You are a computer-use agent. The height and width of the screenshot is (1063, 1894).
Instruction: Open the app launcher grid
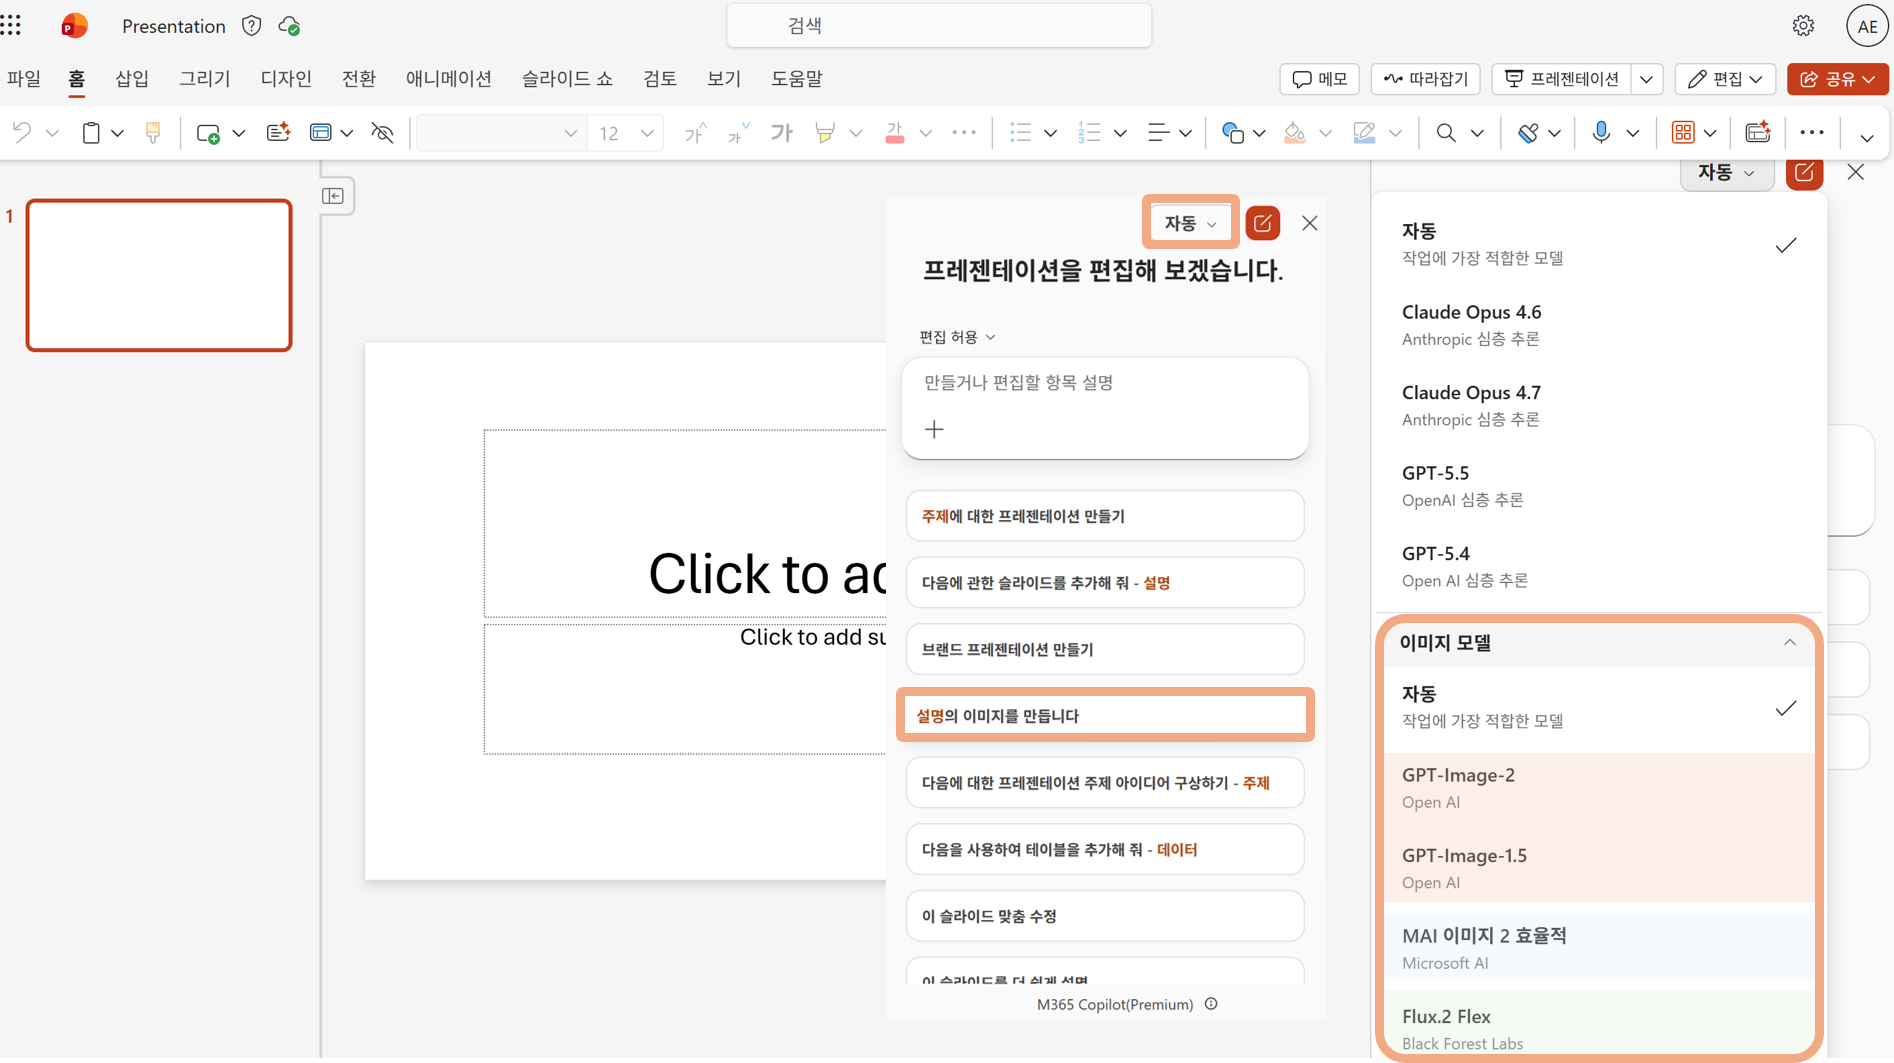point(12,26)
